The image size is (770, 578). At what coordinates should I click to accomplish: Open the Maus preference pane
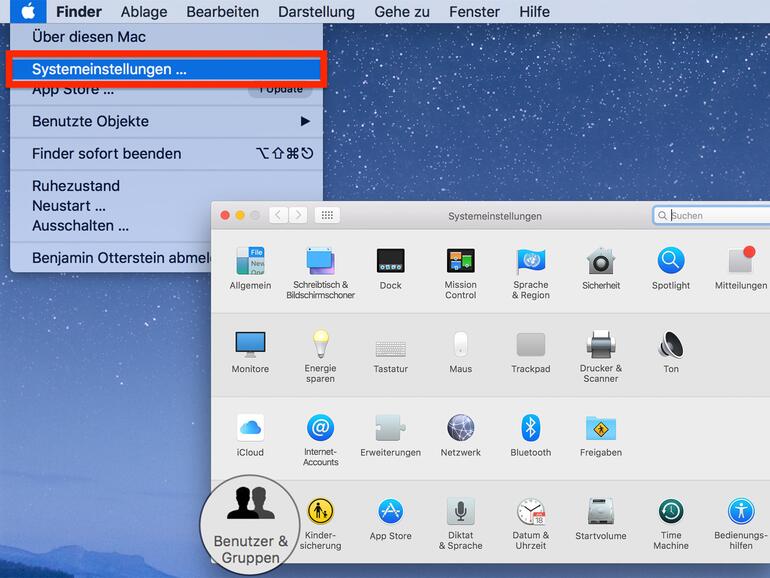[460, 352]
